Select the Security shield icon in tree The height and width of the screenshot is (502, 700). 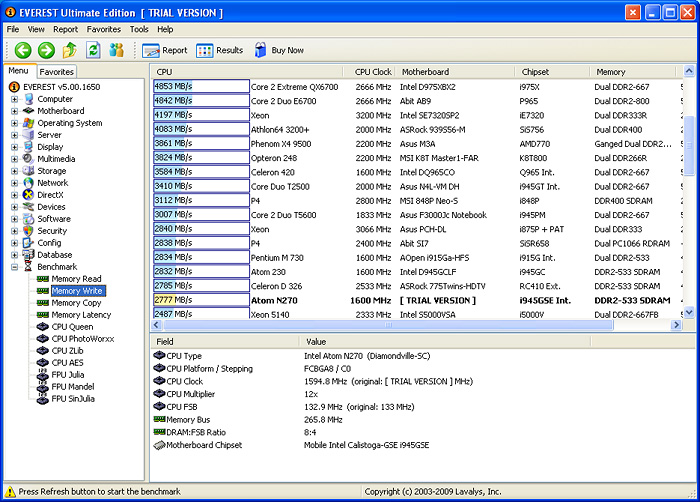click(29, 231)
